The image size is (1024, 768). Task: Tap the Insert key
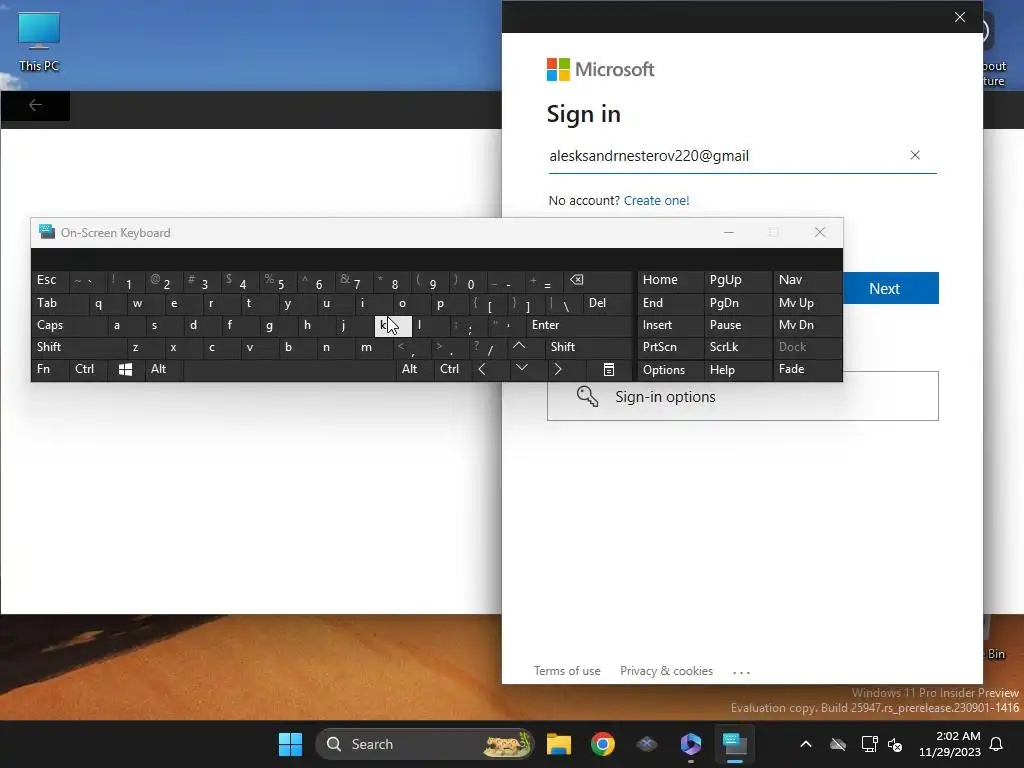[671, 325]
